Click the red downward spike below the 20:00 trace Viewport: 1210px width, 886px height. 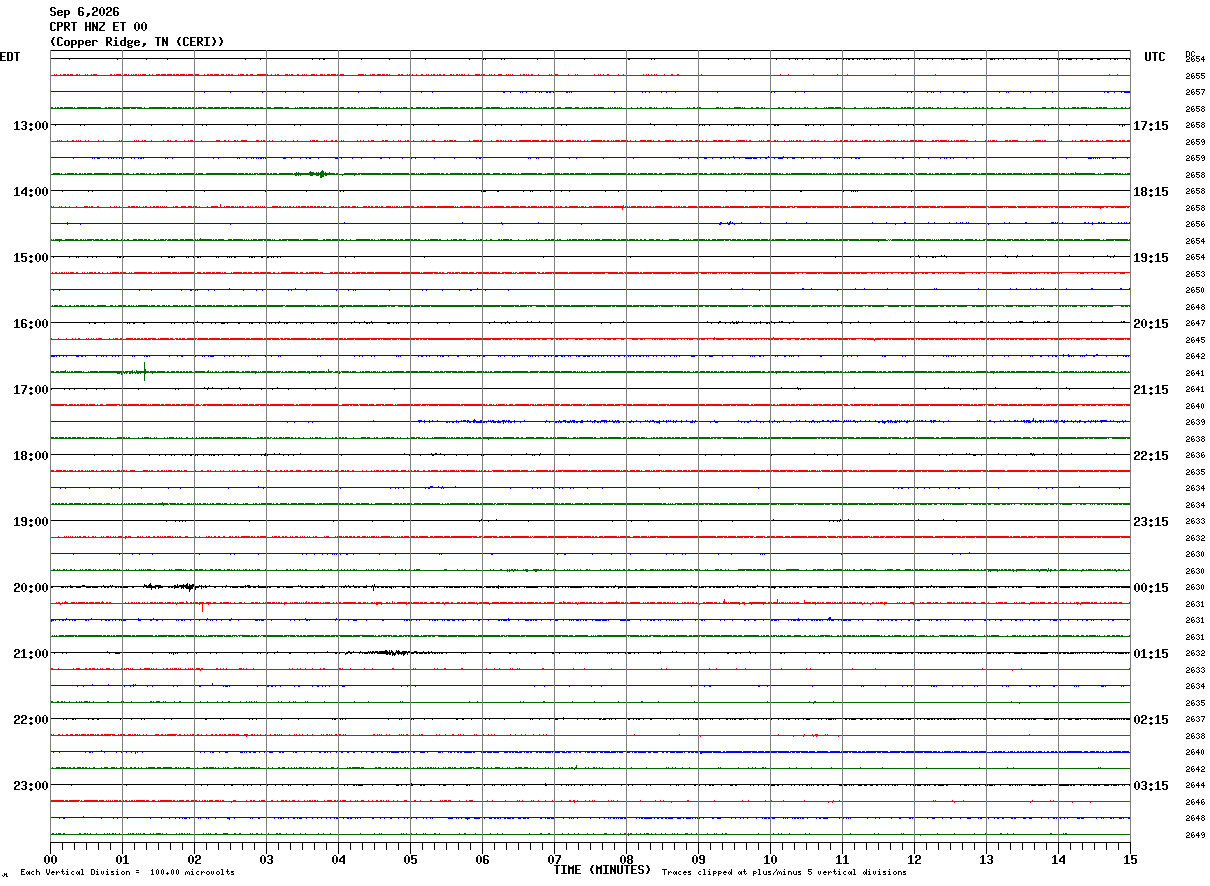(203, 607)
